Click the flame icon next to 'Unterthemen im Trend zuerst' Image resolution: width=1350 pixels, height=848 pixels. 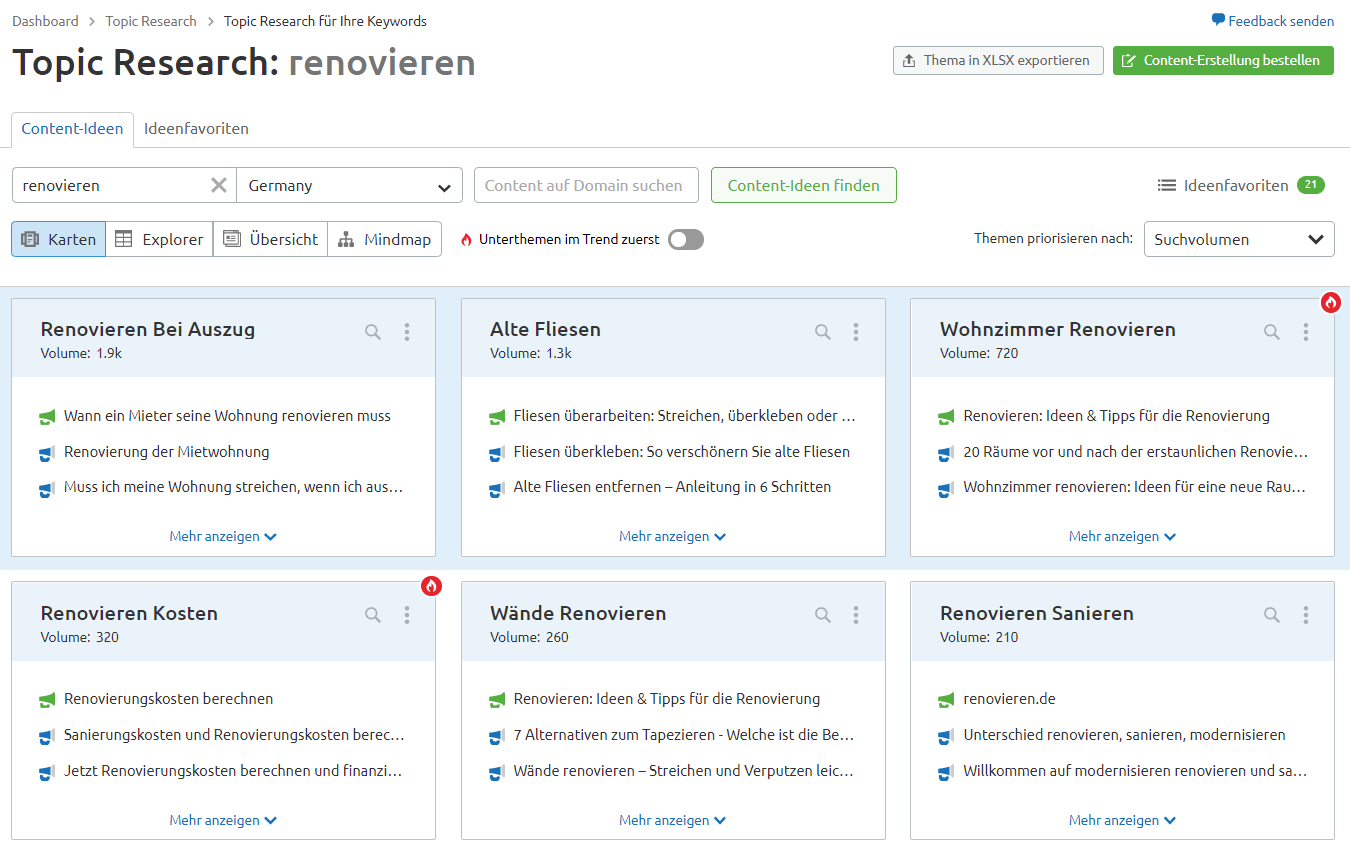click(x=466, y=240)
